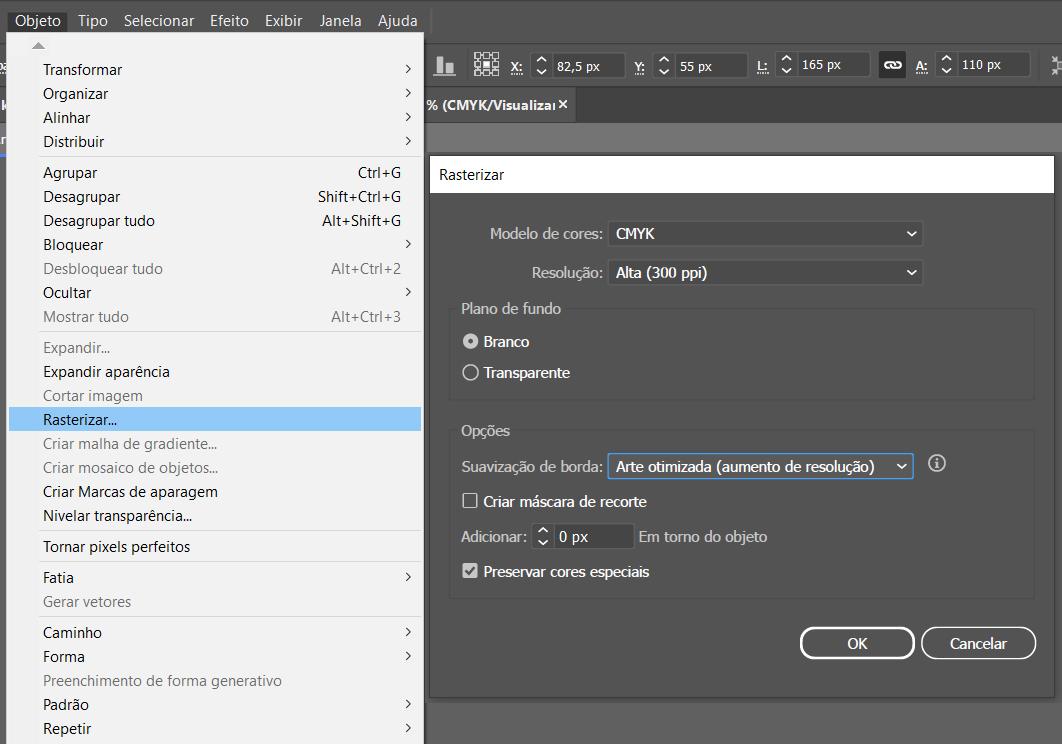Click the Adicionar px stepper arrows
The width and height of the screenshot is (1062, 744).
(542, 537)
